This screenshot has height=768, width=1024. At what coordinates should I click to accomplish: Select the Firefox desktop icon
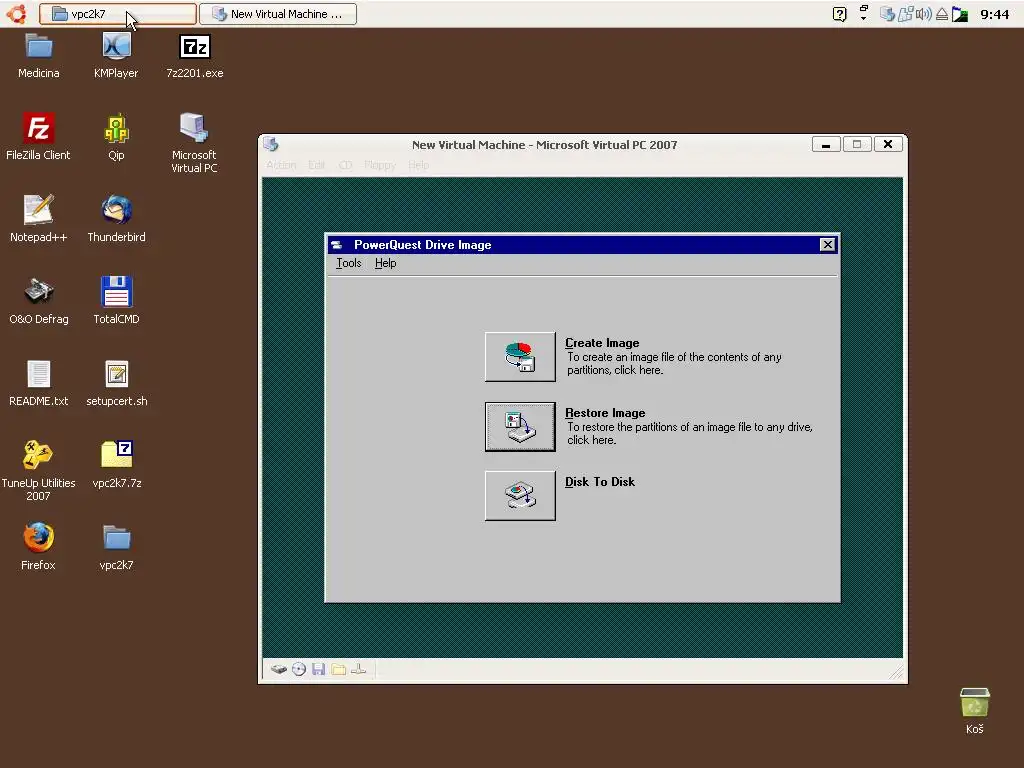click(x=38, y=547)
